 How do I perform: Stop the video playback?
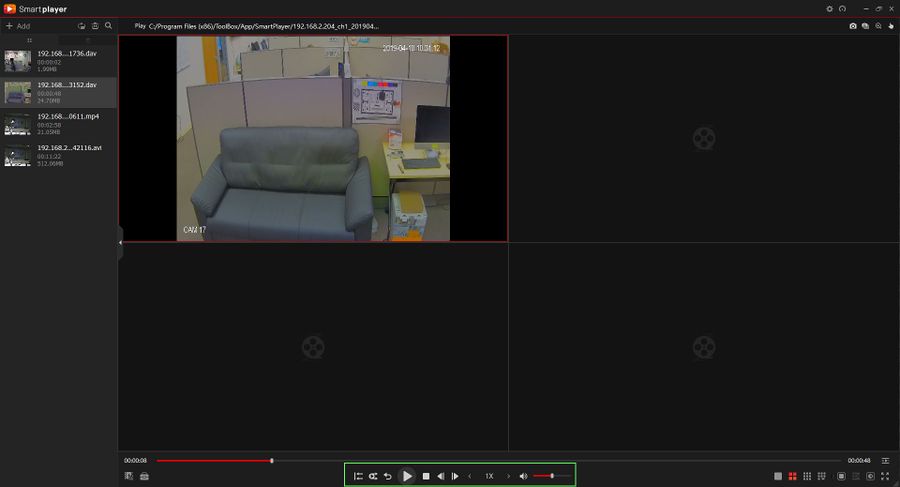point(426,476)
